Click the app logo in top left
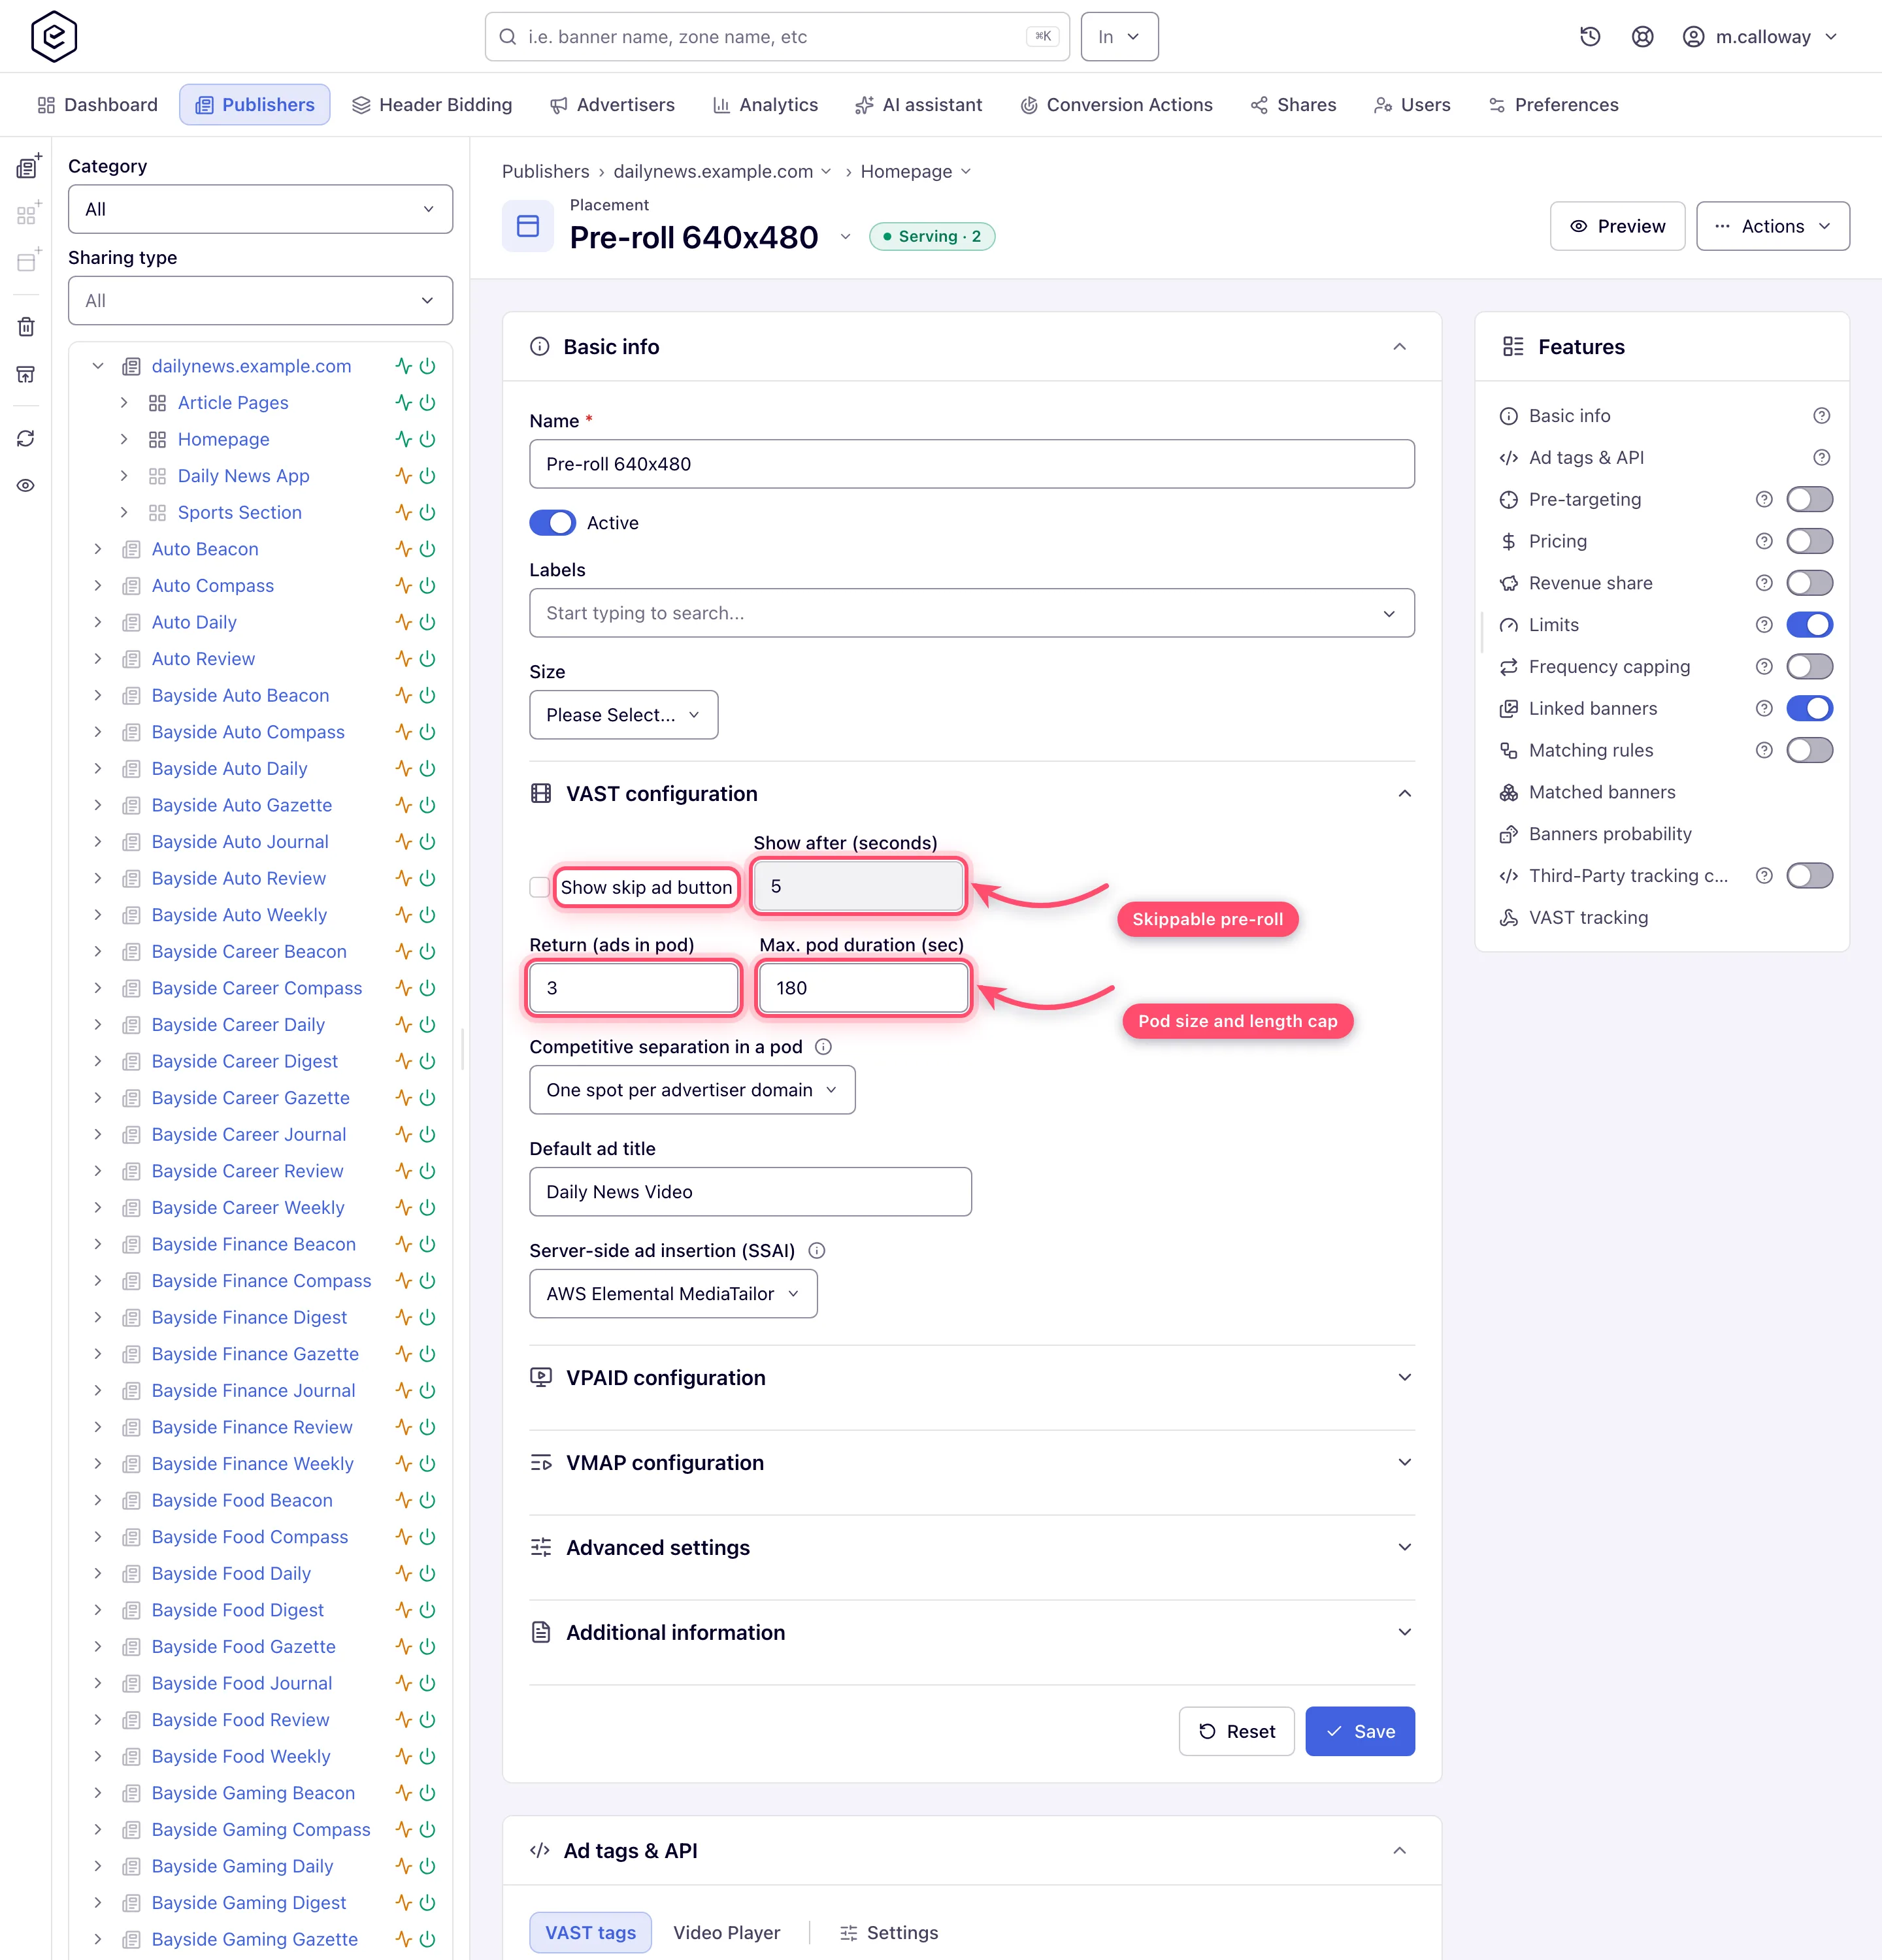Viewport: 1882px width, 1960px height. (x=54, y=37)
